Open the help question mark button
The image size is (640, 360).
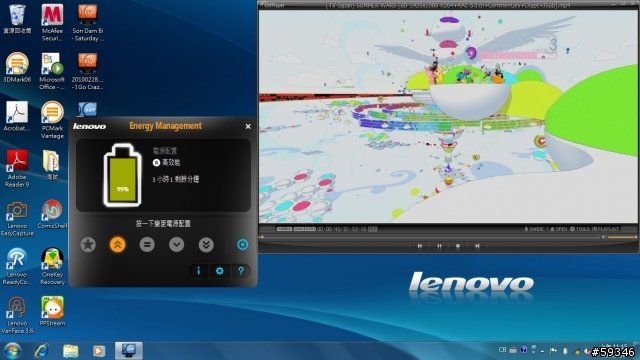(x=241, y=271)
